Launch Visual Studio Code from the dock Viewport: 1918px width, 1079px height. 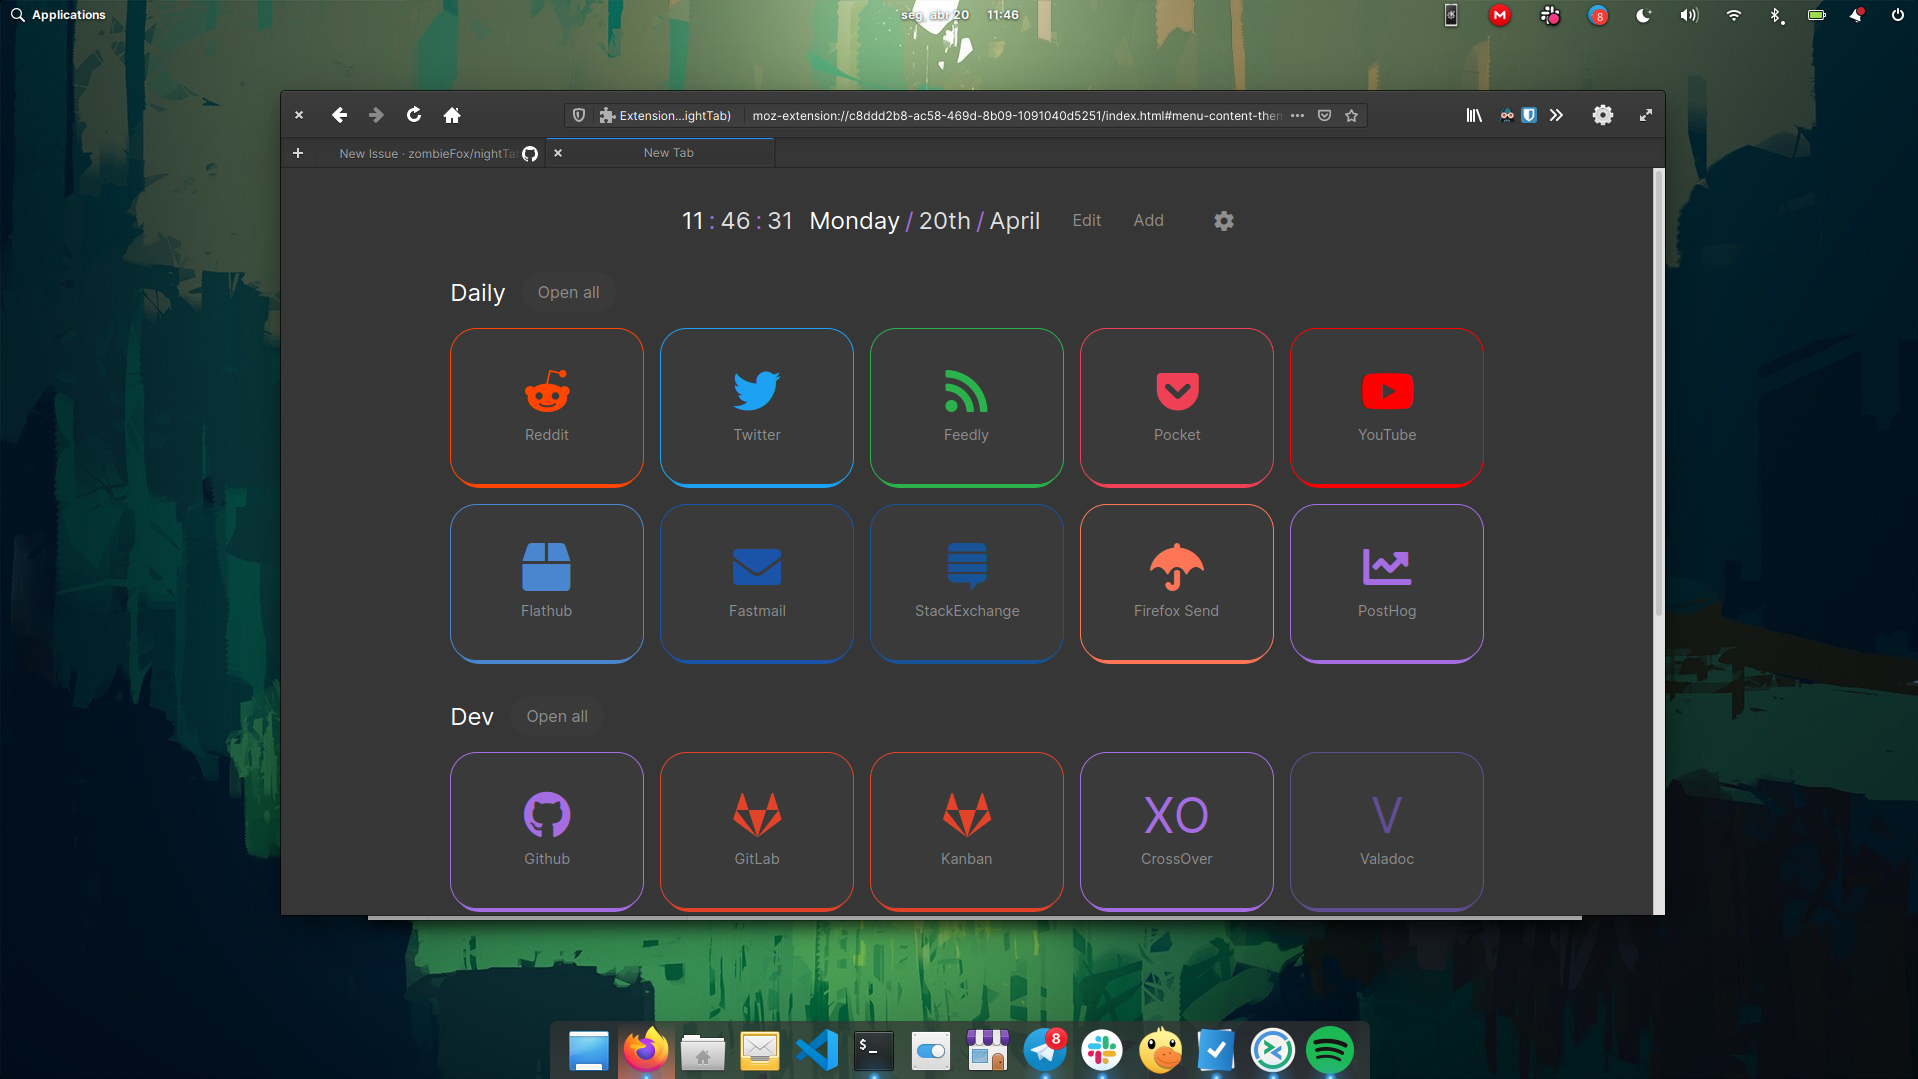[816, 1050]
